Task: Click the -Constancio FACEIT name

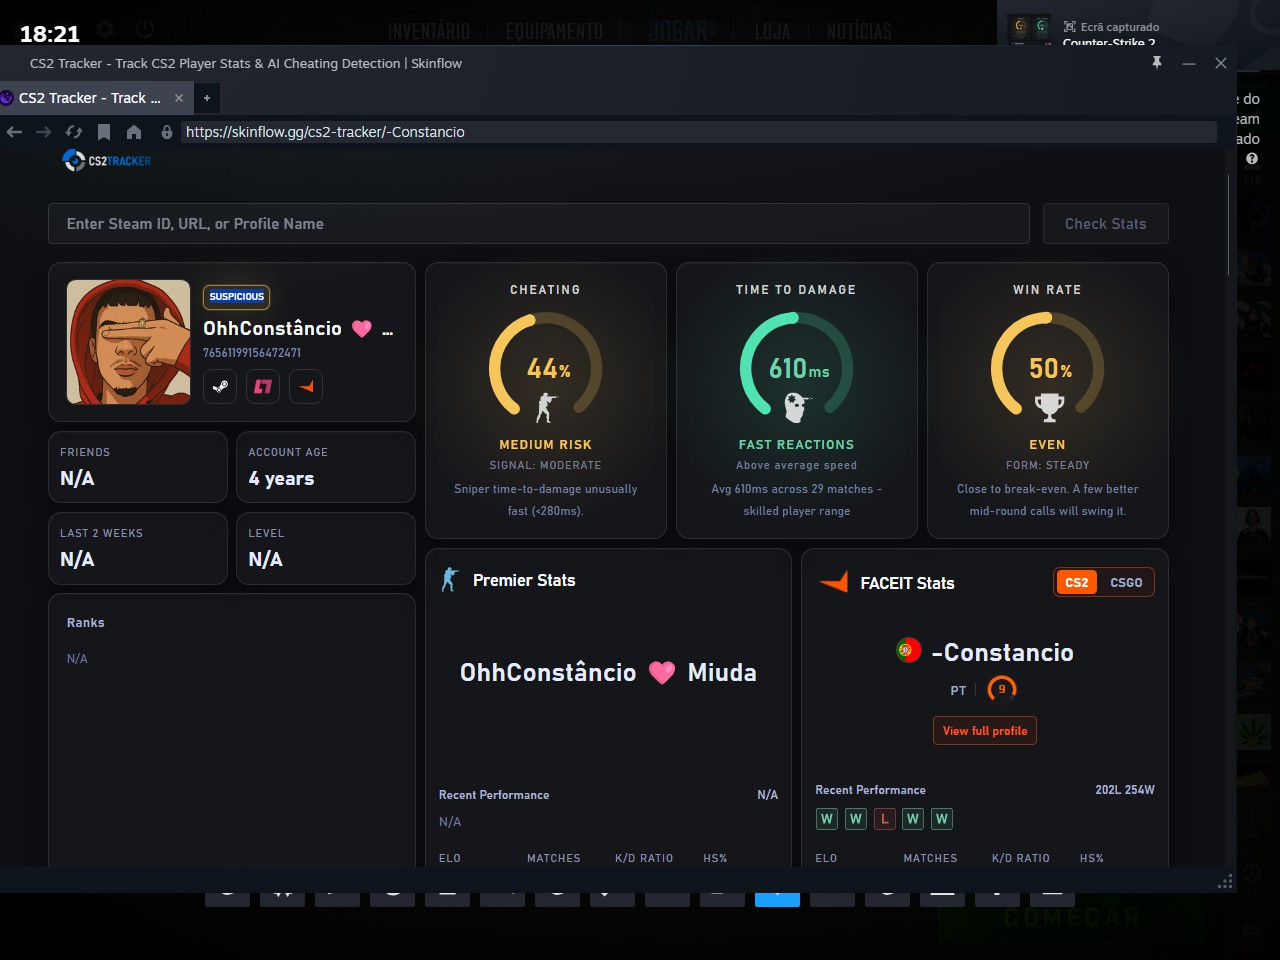Action: [1003, 653]
